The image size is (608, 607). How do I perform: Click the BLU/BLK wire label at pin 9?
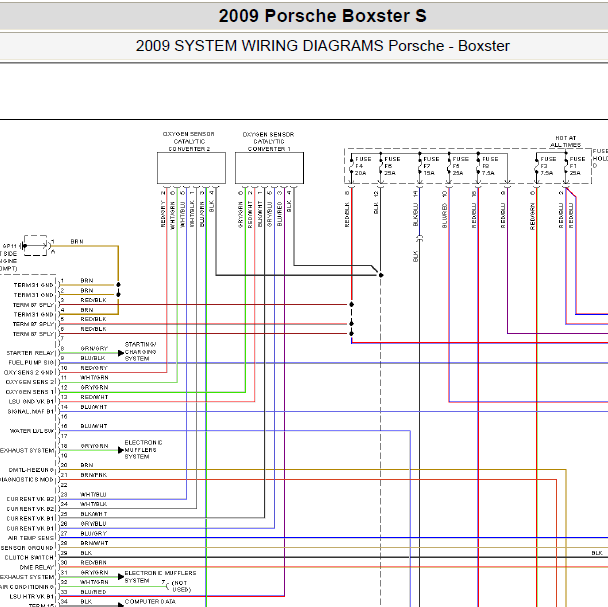click(93, 358)
